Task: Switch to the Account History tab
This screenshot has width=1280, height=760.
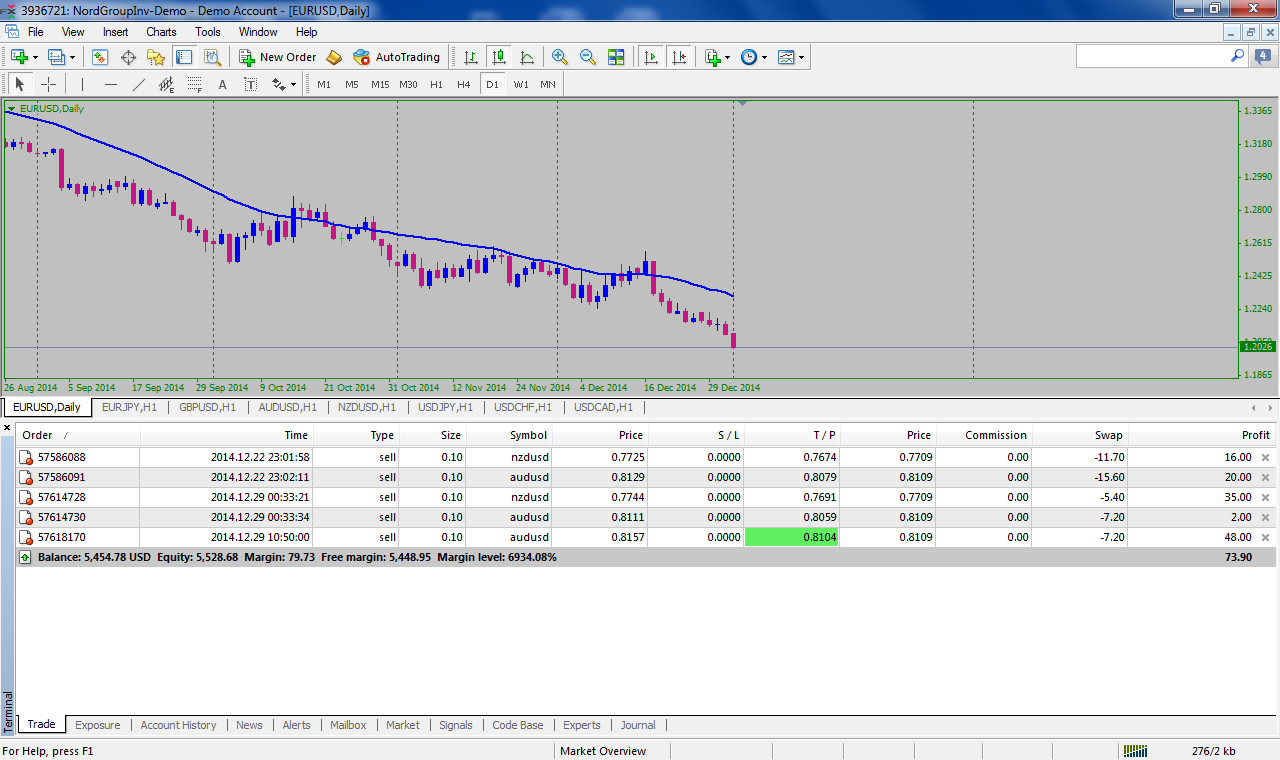Action: click(178, 725)
